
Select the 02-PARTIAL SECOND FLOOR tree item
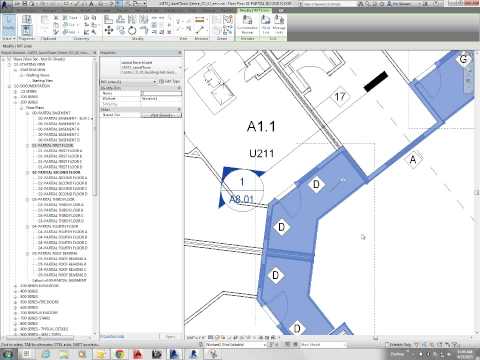(x=56, y=173)
